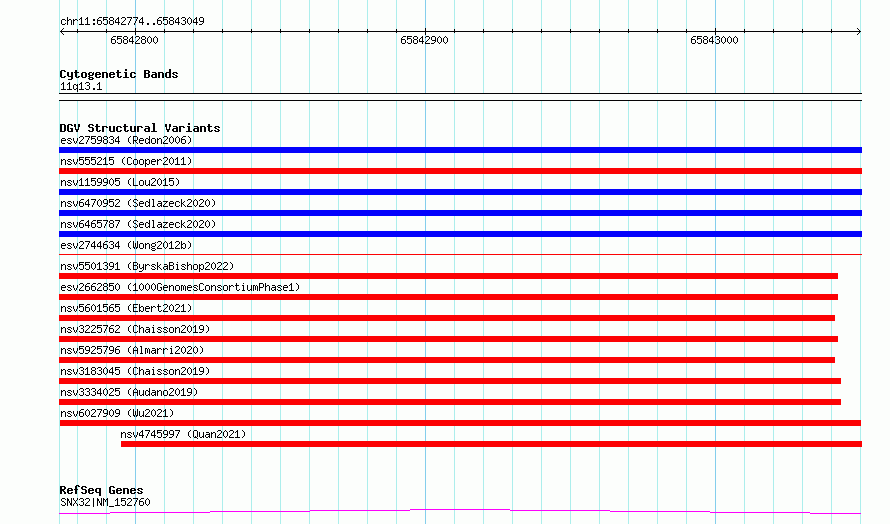Image resolution: width=890 pixels, height=524 pixels.
Task: Select the blue bar under esv2759834
Action: (x=460, y=150)
